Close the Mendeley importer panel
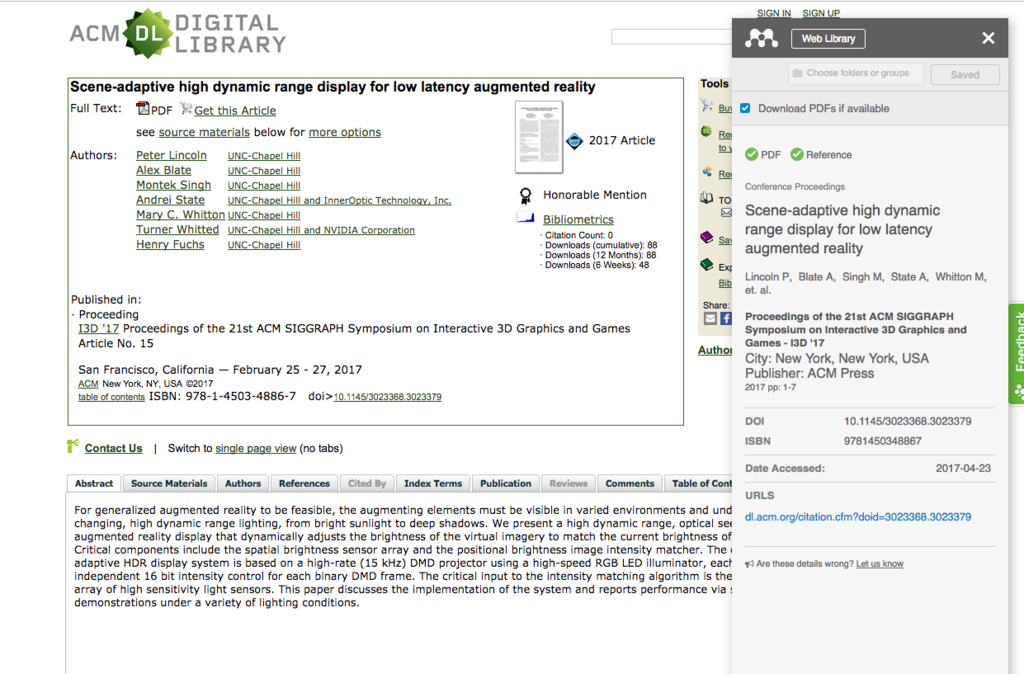This screenshot has height=674, width=1024. pos(988,39)
